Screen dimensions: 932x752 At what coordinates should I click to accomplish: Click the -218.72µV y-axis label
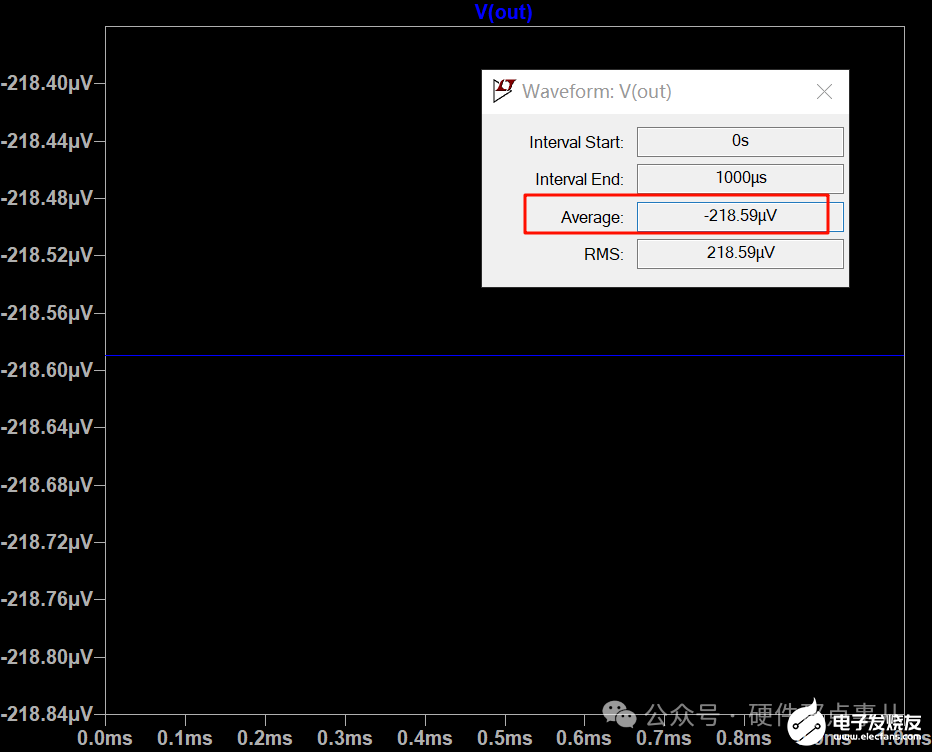[47, 542]
